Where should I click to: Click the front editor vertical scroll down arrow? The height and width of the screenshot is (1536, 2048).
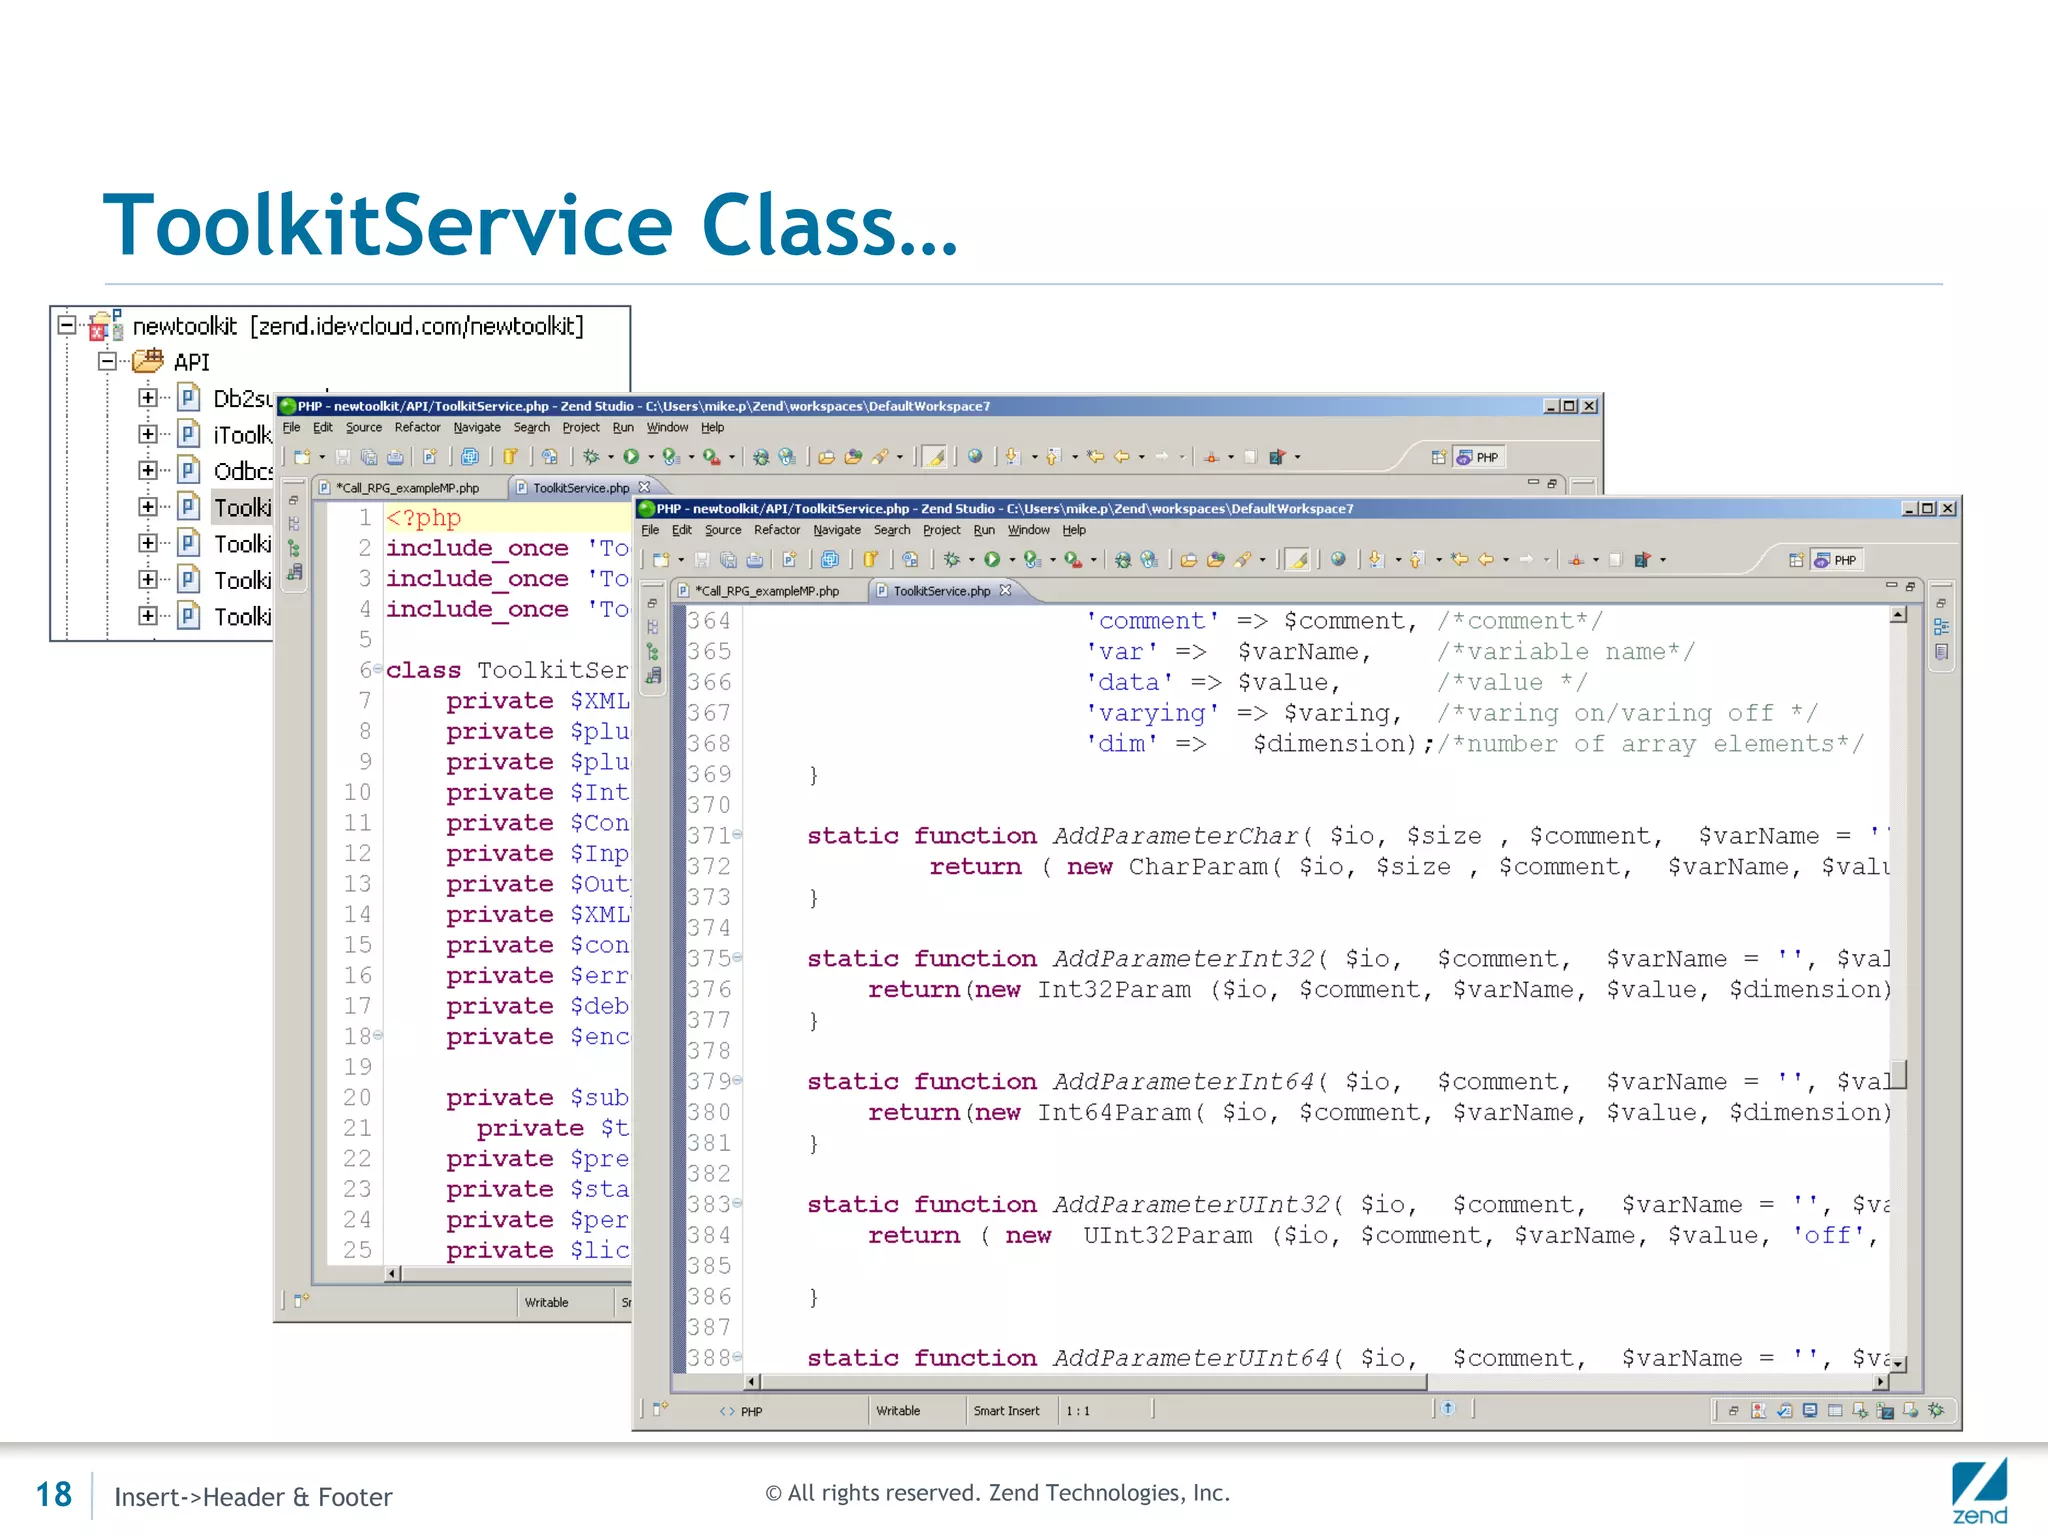tap(1898, 1364)
